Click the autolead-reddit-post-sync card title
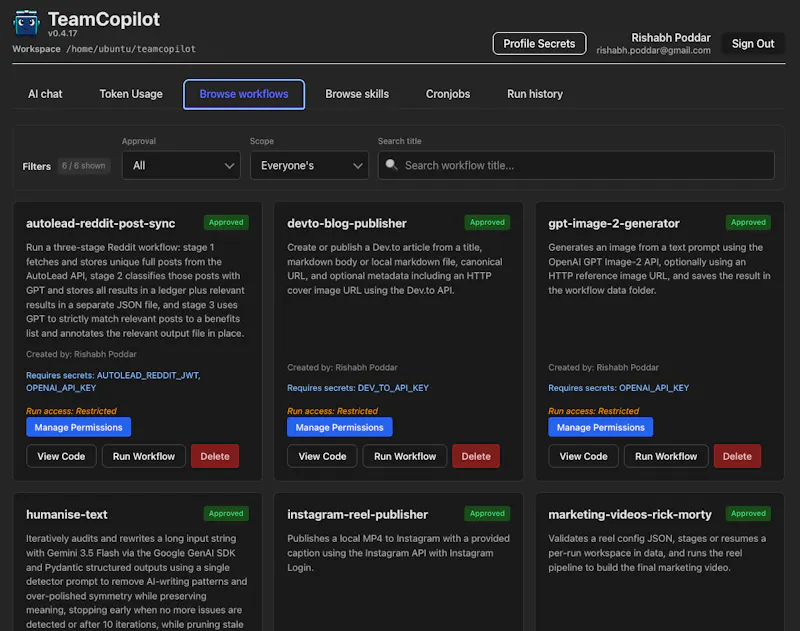The height and width of the screenshot is (631, 800). (101, 223)
